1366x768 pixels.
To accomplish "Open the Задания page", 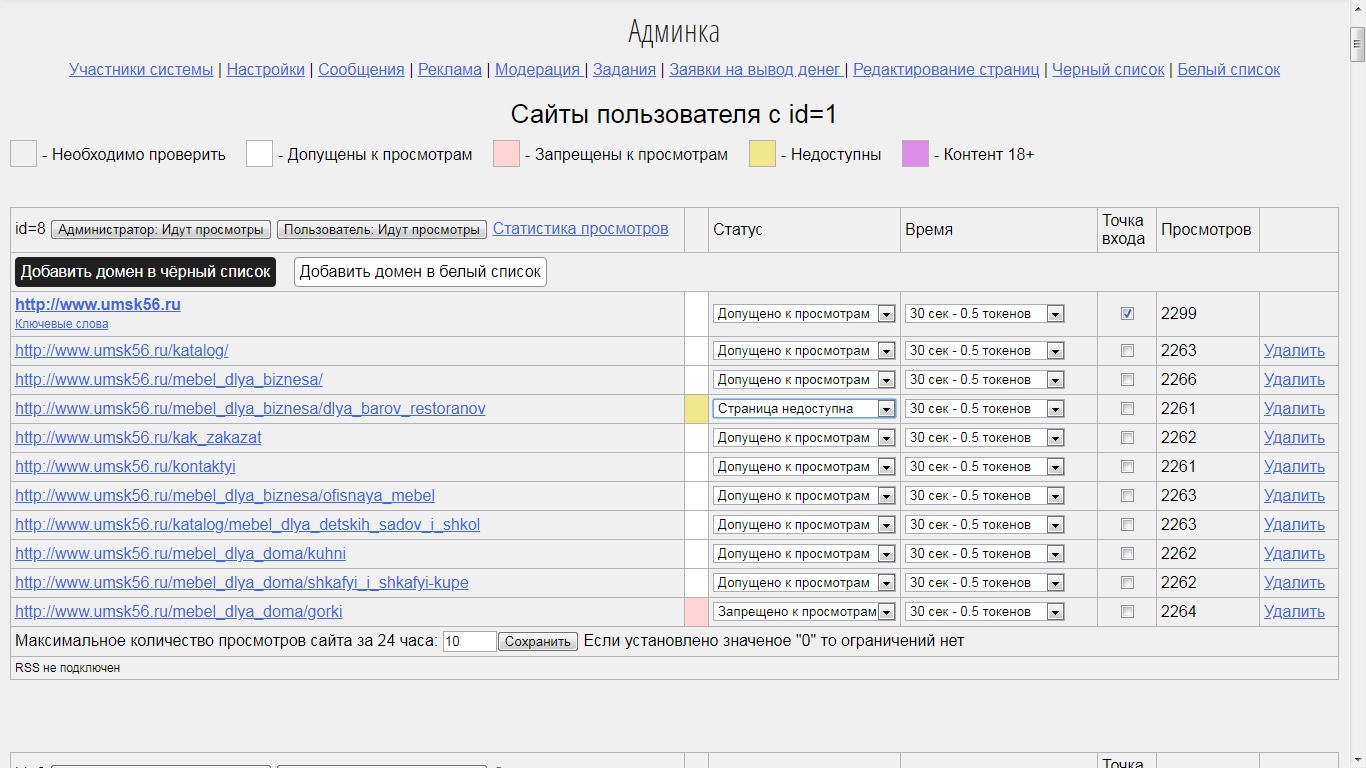I will (x=624, y=69).
